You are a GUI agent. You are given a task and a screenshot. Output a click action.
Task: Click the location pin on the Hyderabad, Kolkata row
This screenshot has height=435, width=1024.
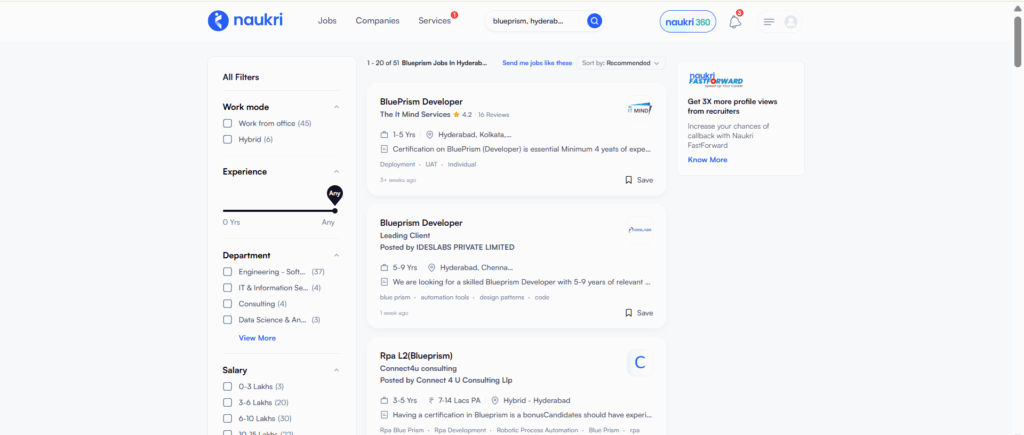(x=430, y=135)
